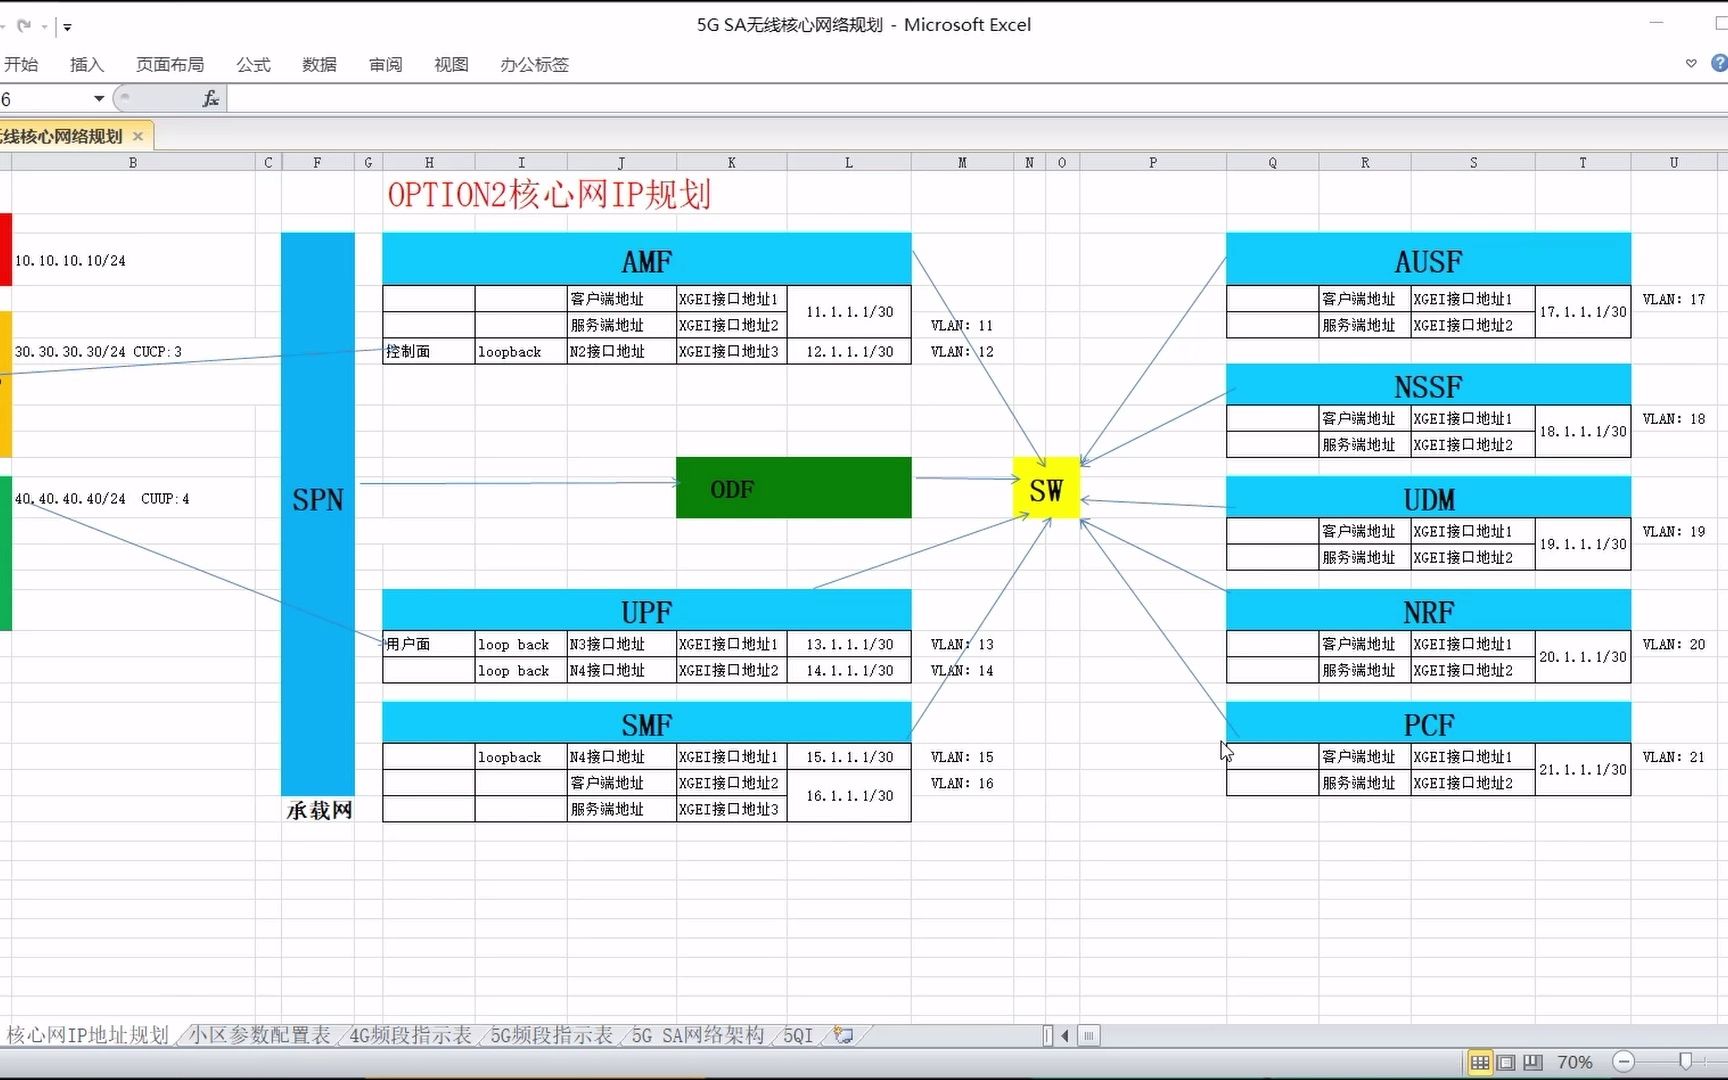Click the AUSF header cell
1728x1080 pixels.
coord(1428,260)
